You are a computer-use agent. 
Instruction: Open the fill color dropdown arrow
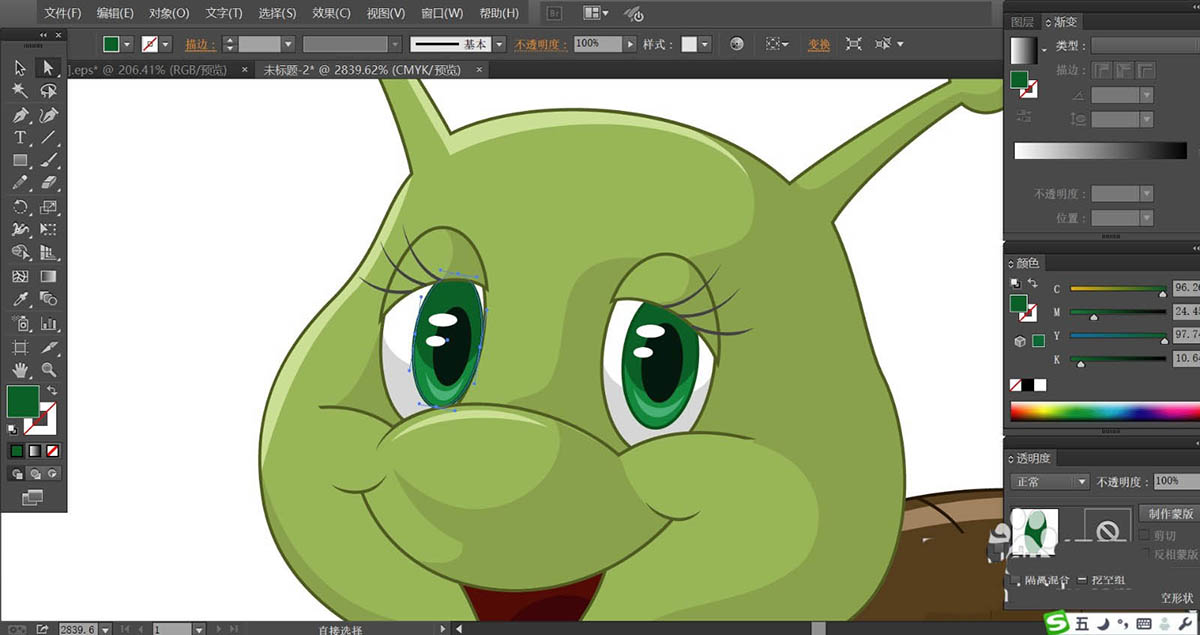point(127,45)
